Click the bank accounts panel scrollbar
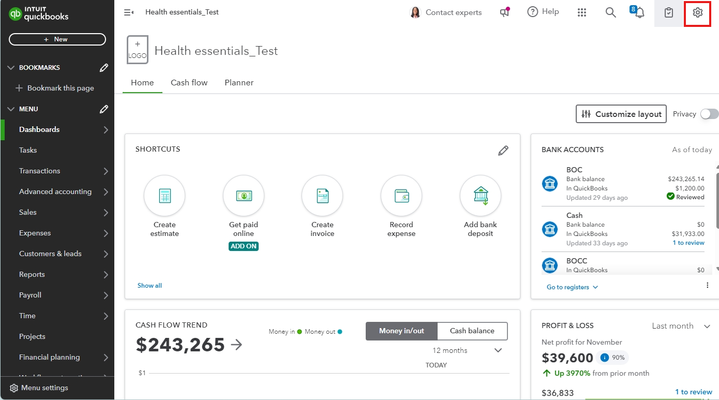 tap(716, 200)
